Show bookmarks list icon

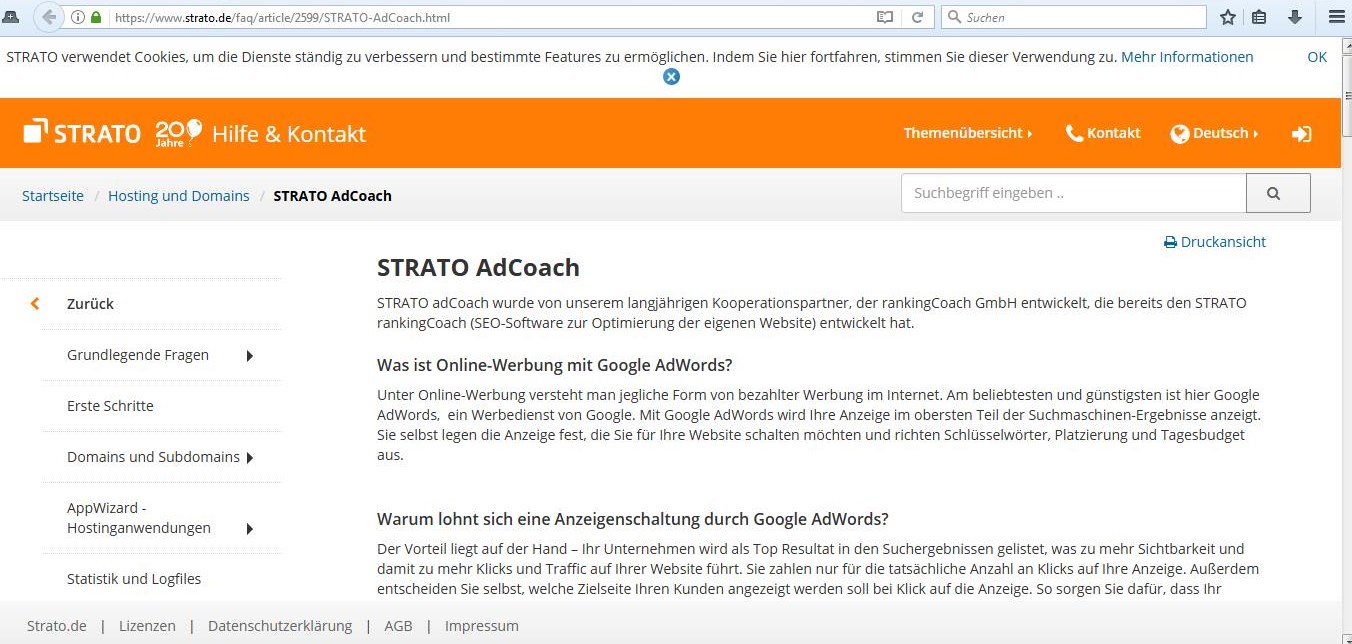tap(1260, 17)
